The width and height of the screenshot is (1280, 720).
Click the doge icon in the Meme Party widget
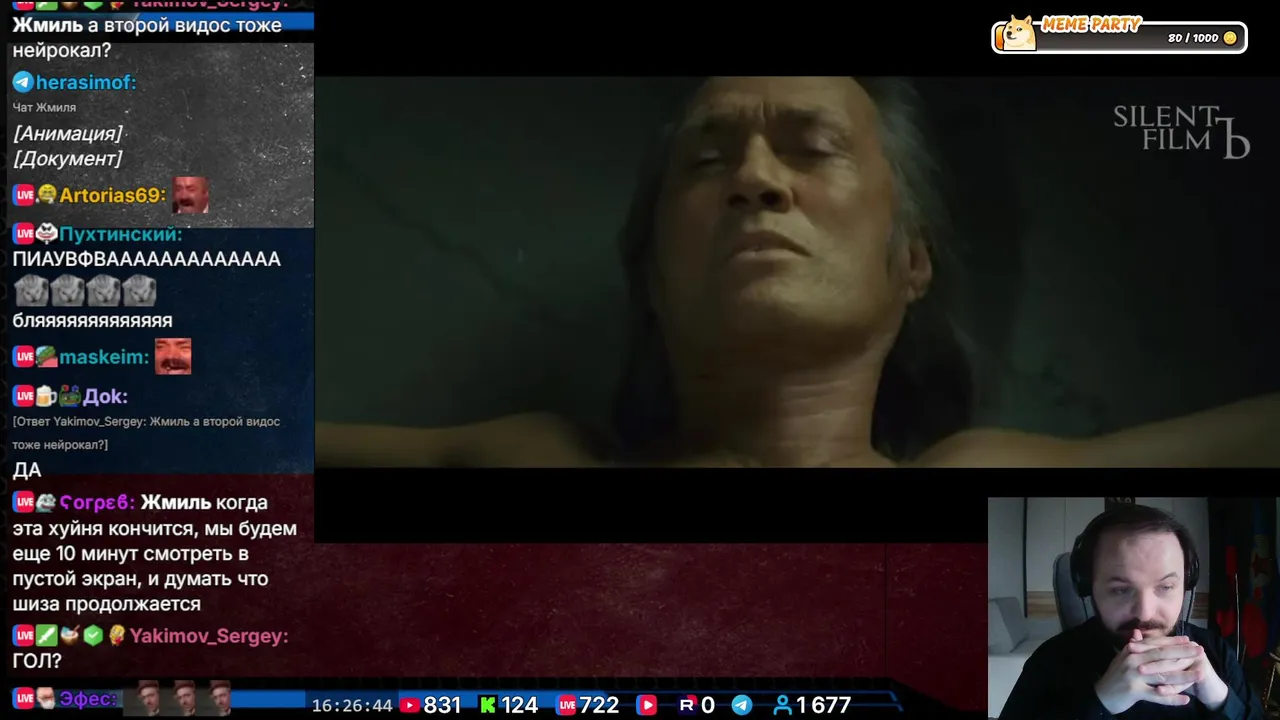(1018, 33)
